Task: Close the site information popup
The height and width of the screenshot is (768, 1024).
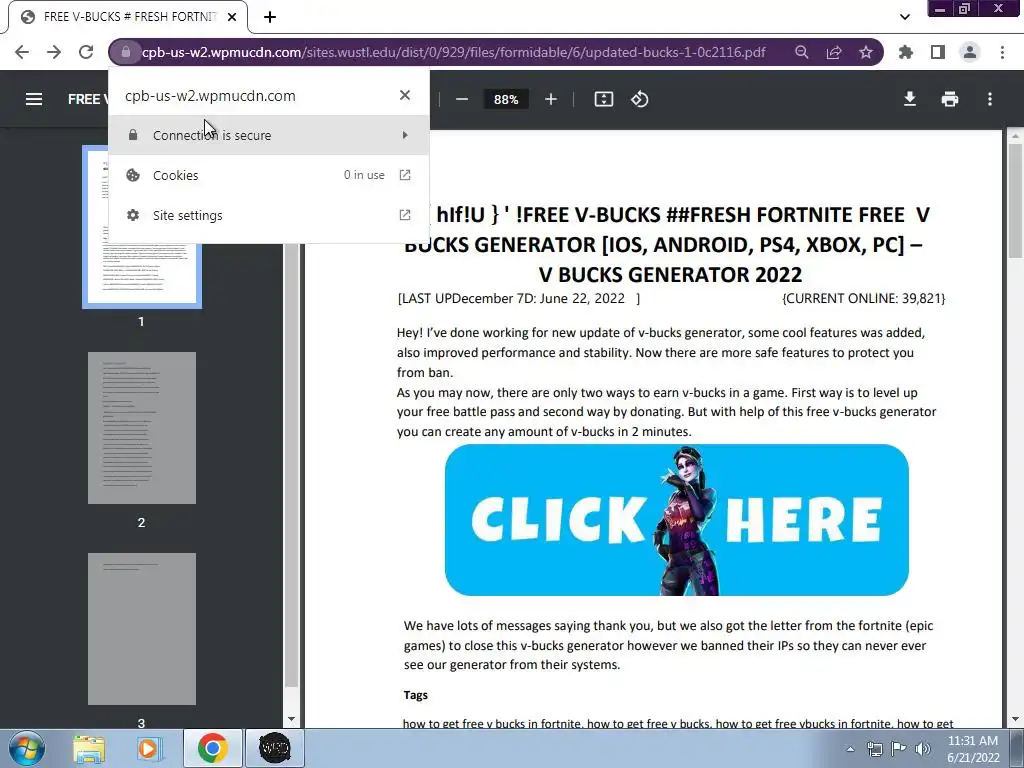Action: [405, 95]
